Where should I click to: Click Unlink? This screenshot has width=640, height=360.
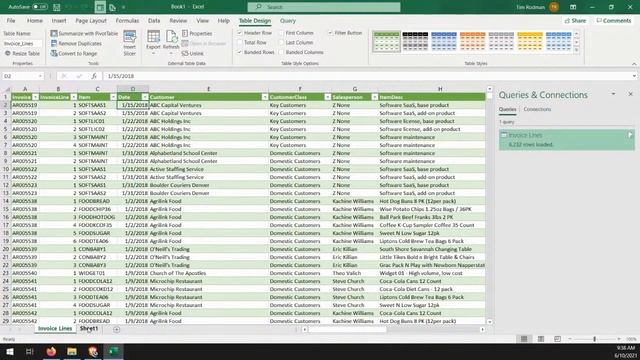click(192, 53)
